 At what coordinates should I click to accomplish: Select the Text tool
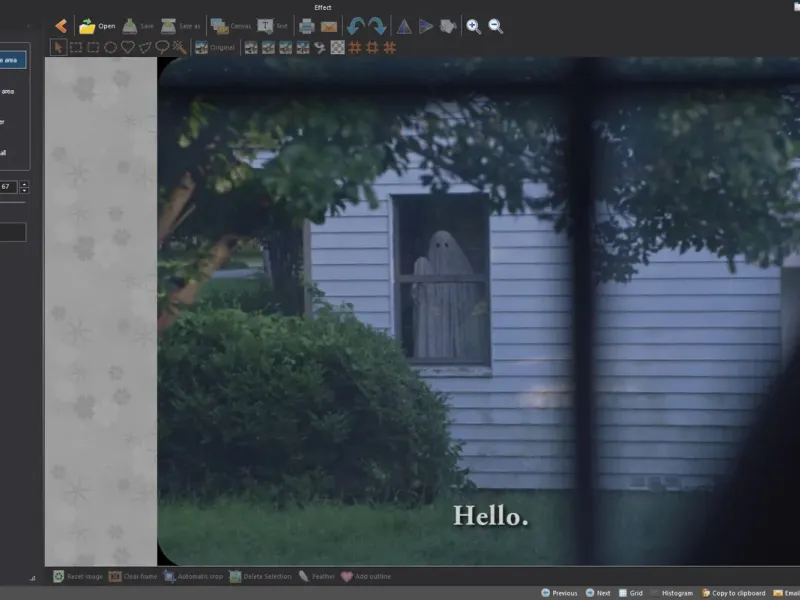coord(272,26)
